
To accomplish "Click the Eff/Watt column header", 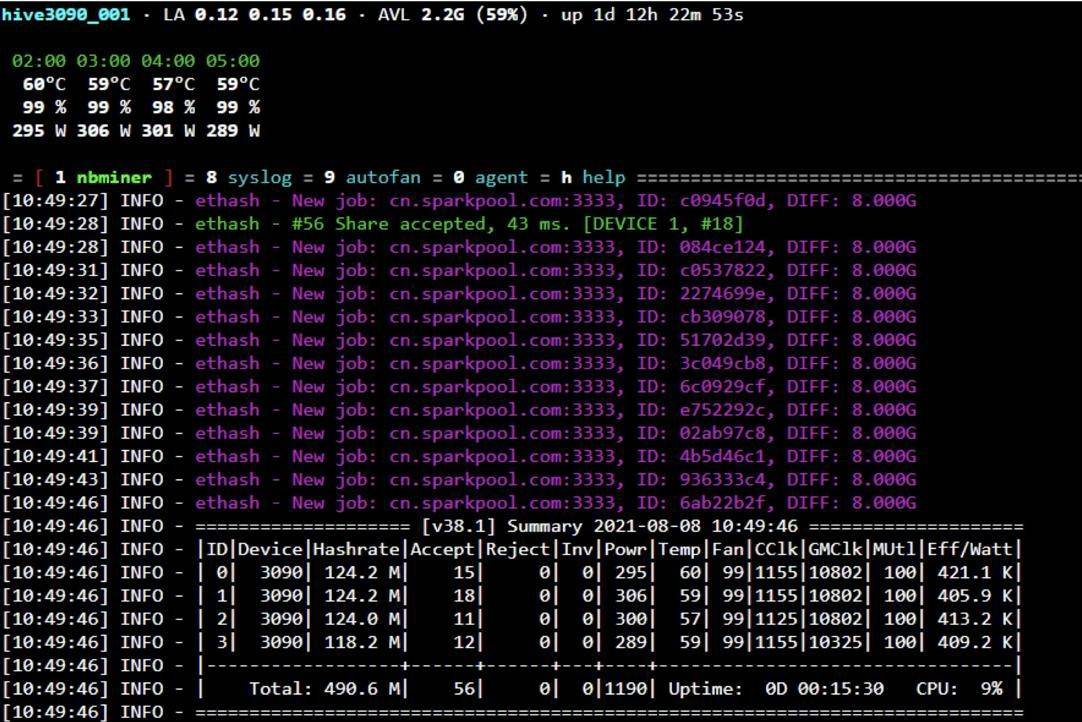I will 970,549.
